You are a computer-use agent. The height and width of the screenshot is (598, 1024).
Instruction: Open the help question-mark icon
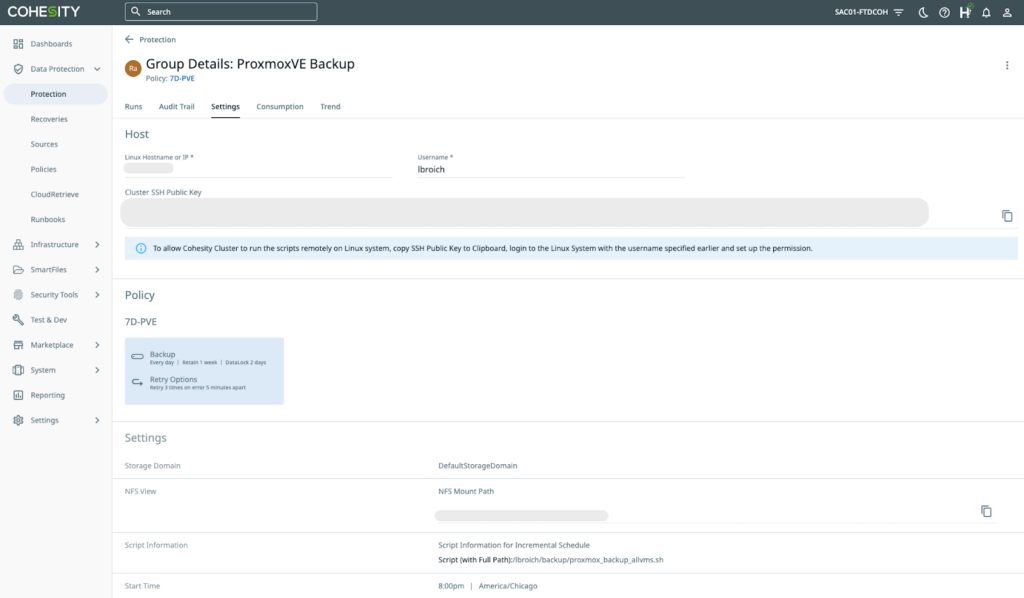point(943,11)
